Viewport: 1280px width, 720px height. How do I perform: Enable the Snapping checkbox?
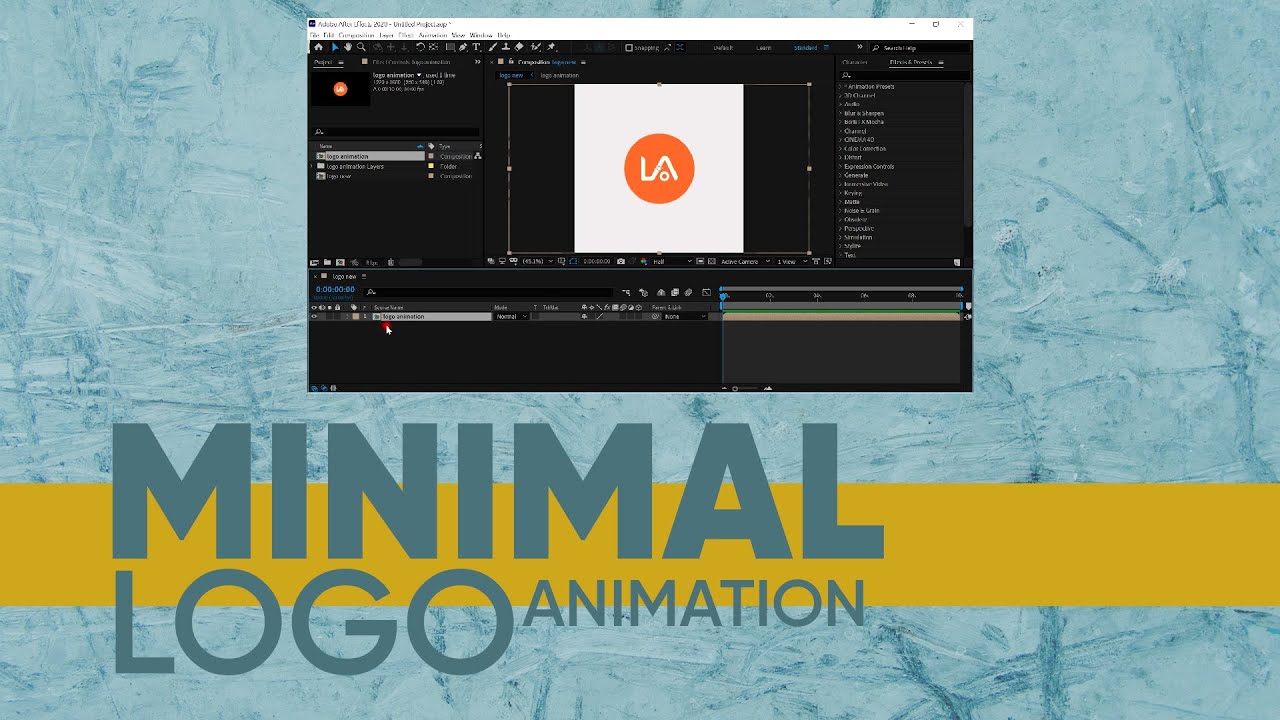pyautogui.click(x=628, y=47)
